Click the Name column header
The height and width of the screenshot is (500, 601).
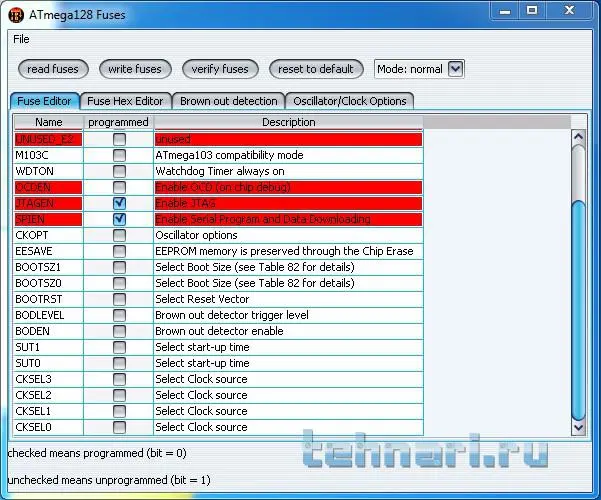tap(49, 122)
